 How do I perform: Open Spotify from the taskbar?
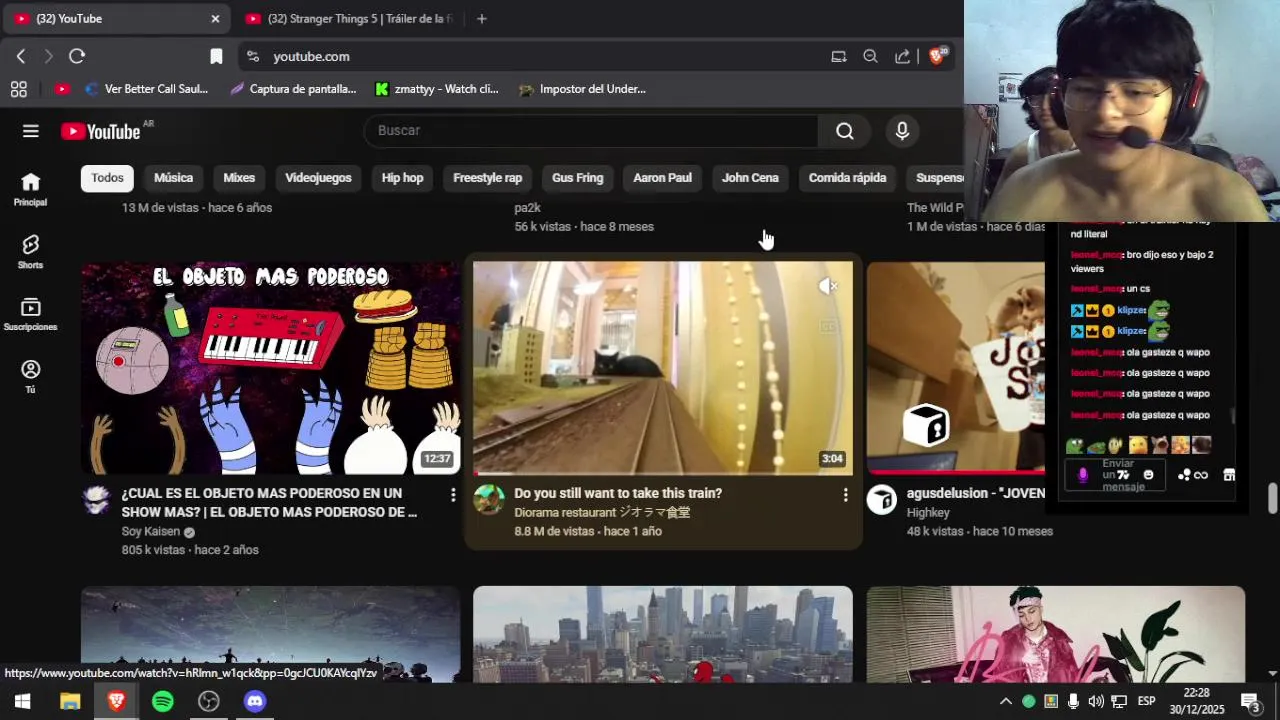[x=162, y=701]
